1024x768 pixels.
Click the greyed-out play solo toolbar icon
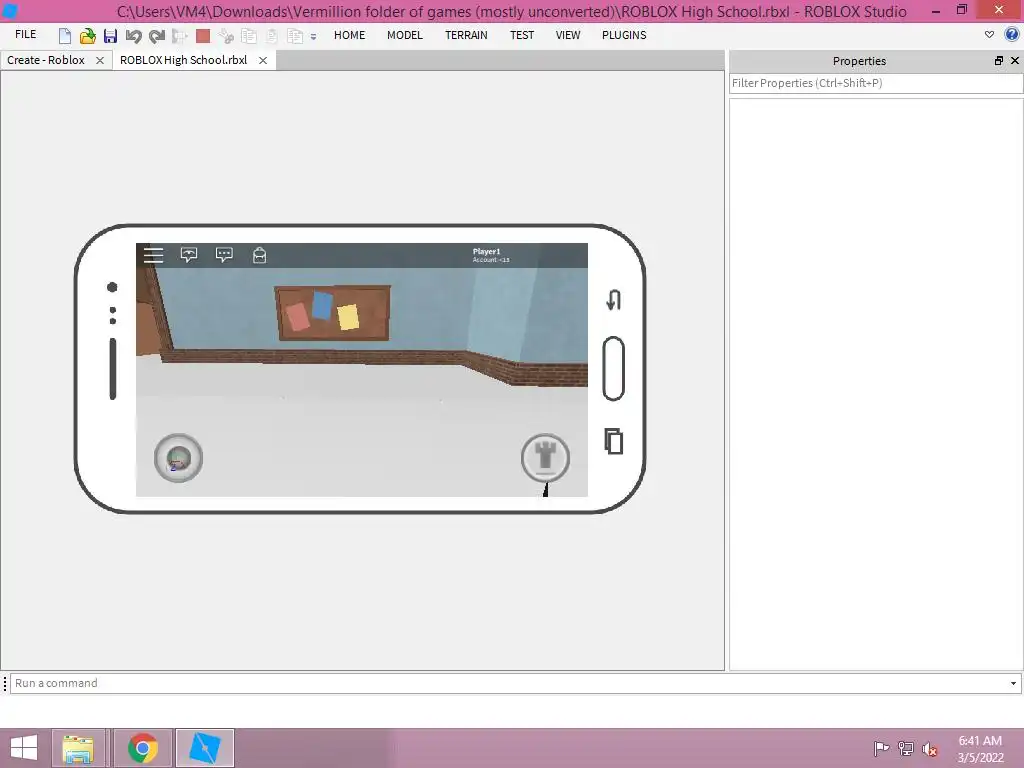[x=180, y=36]
